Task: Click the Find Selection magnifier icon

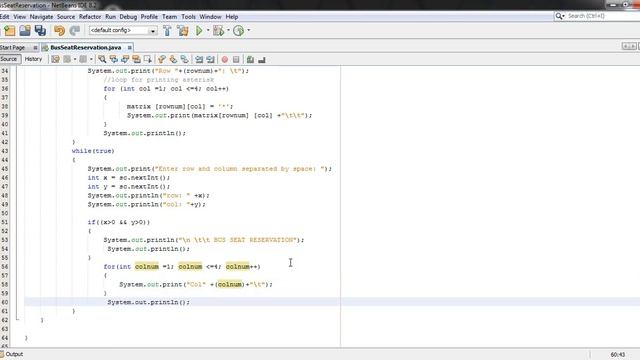Action: coord(102,60)
